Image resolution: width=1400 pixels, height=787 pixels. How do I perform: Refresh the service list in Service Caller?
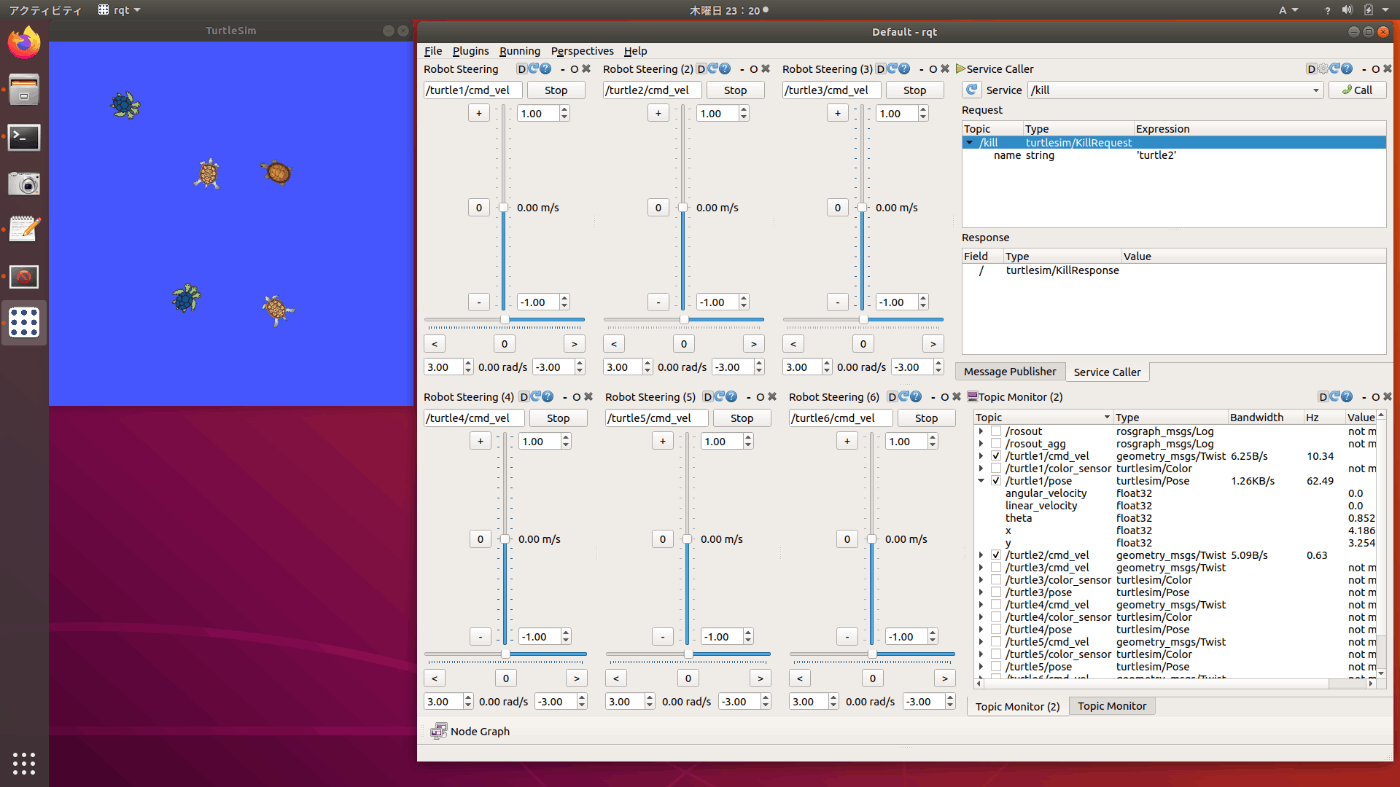(971, 90)
